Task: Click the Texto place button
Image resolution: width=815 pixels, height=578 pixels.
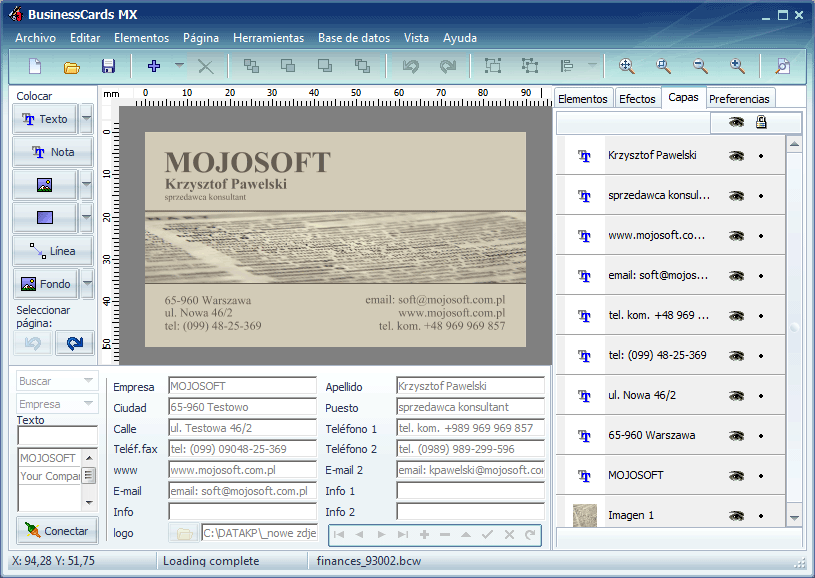Action: coord(45,119)
